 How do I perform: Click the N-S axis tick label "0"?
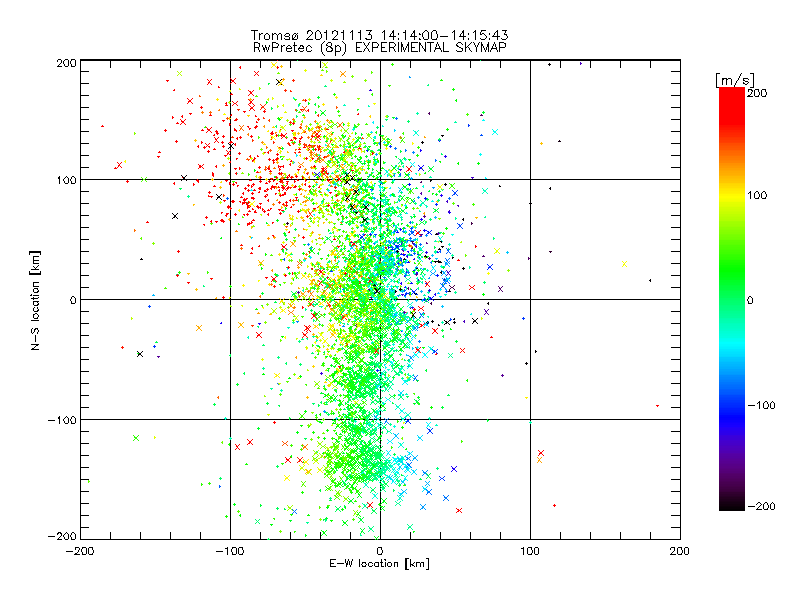pos(73,300)
